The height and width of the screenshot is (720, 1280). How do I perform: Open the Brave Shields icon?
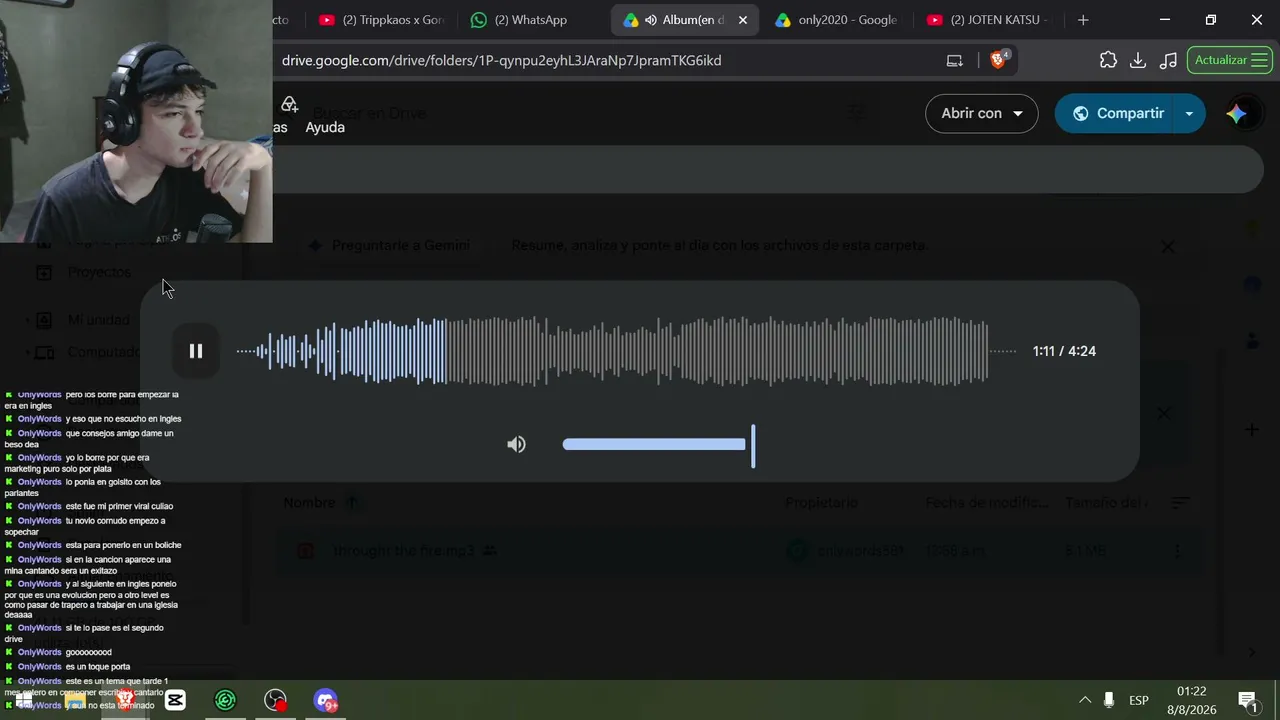(998, 60)
